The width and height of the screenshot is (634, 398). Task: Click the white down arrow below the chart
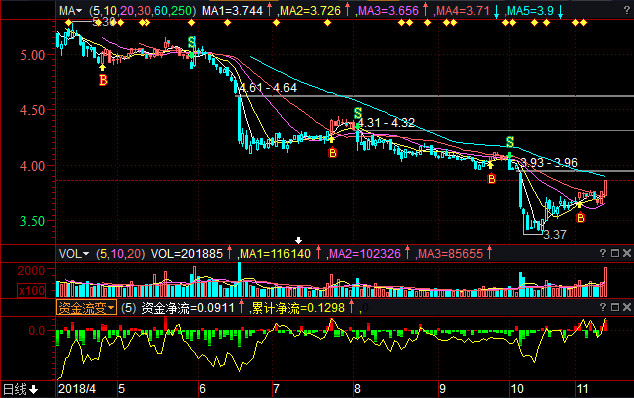click(x=298, y=240)
